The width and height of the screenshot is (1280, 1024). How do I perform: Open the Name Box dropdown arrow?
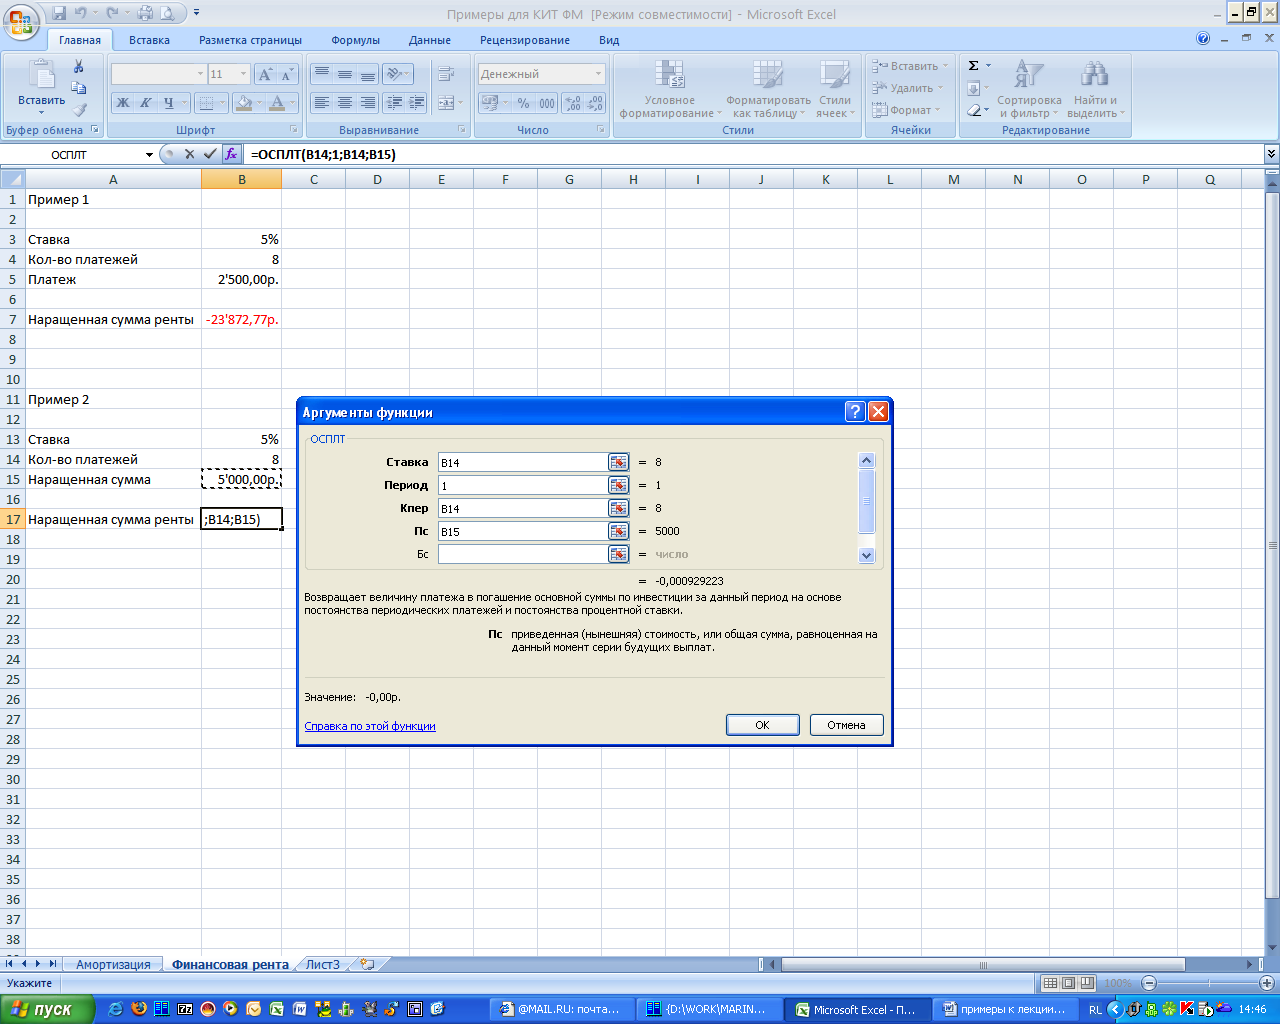pos(149,155)
